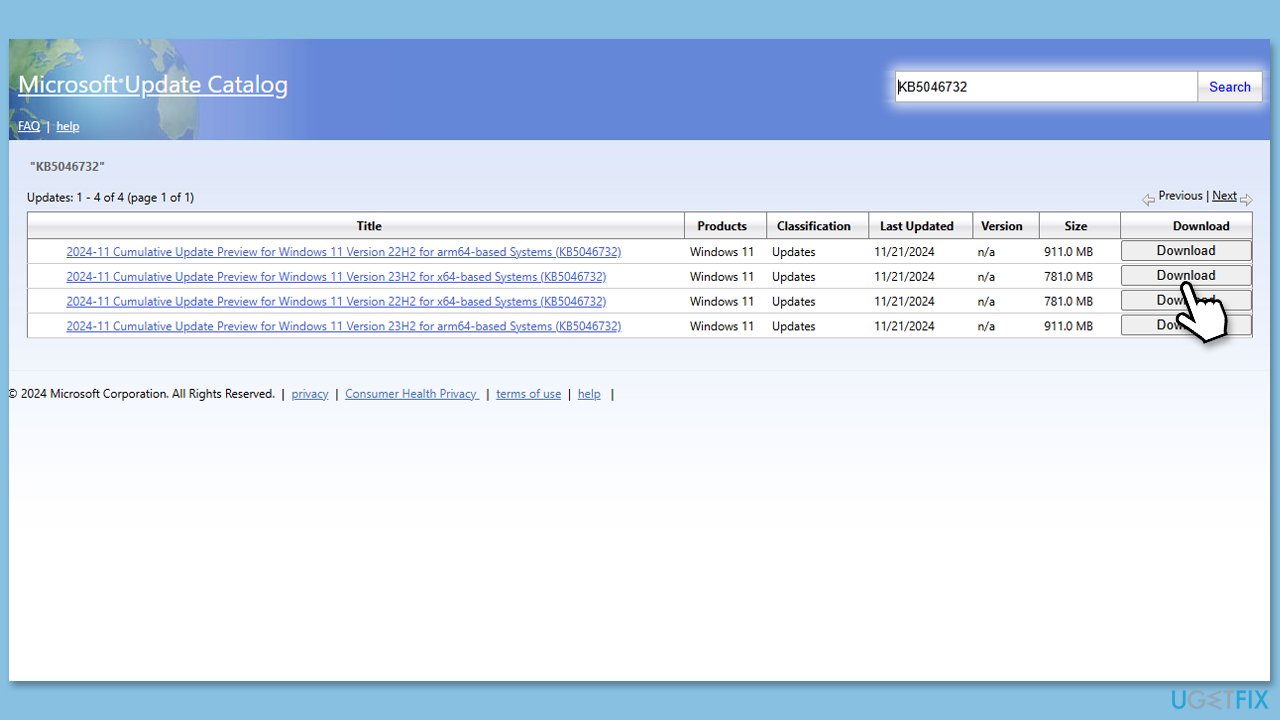Open the FAQ link
This screenshot has width=1280, height=720.
29,126
